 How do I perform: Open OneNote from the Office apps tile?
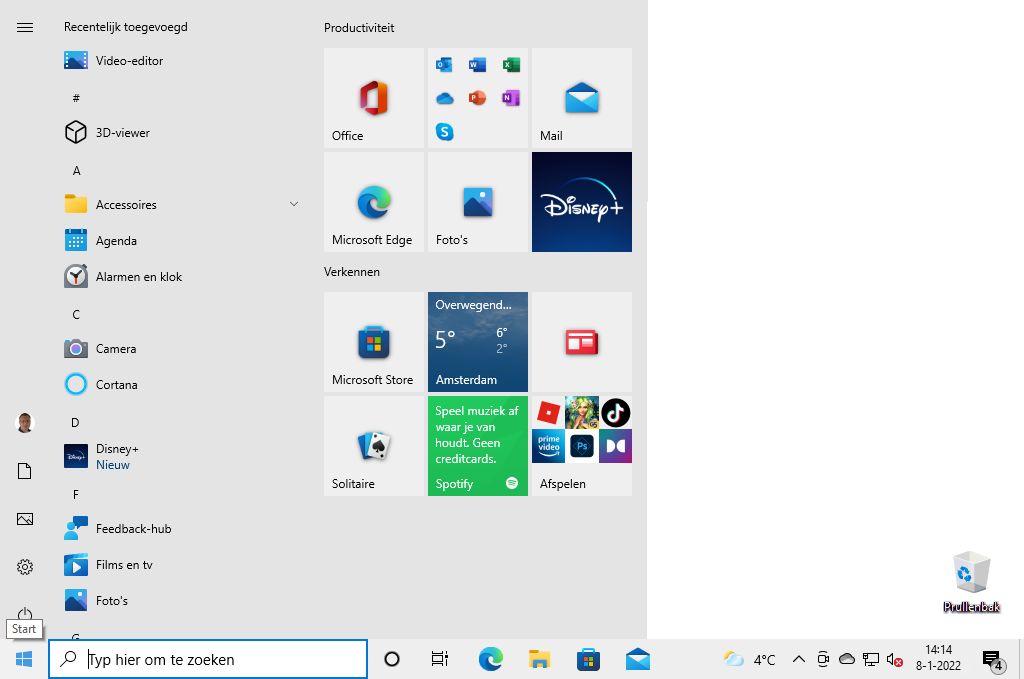click(511, 98)
